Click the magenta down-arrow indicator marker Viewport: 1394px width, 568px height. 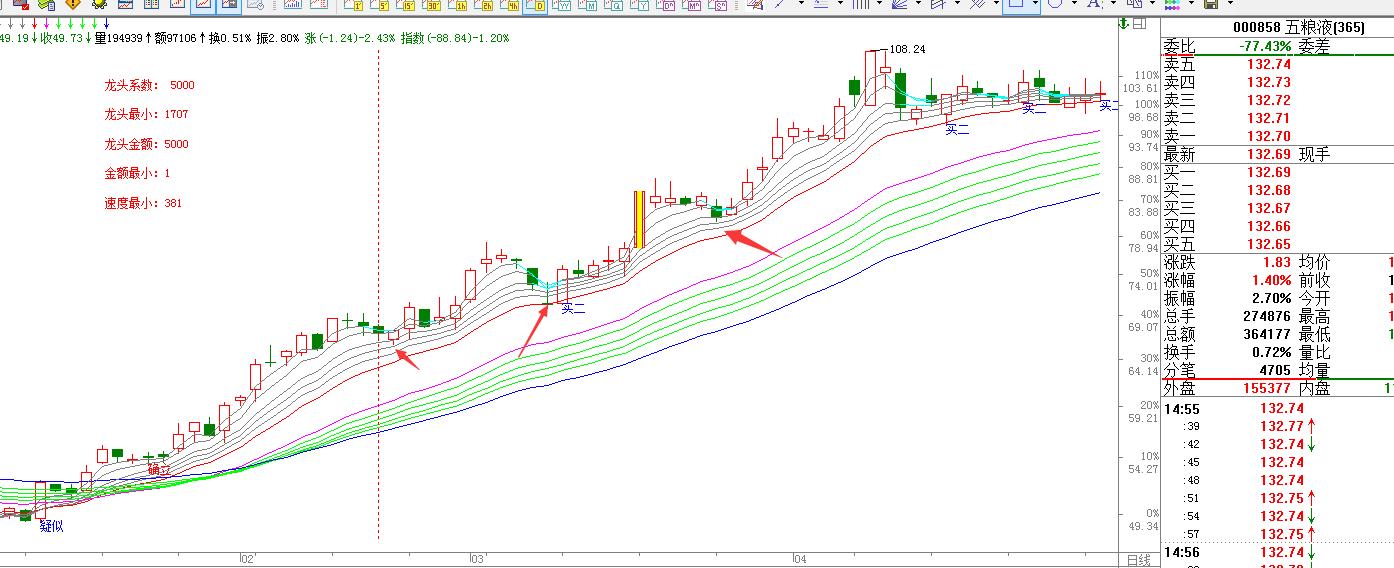coord(46,23)
